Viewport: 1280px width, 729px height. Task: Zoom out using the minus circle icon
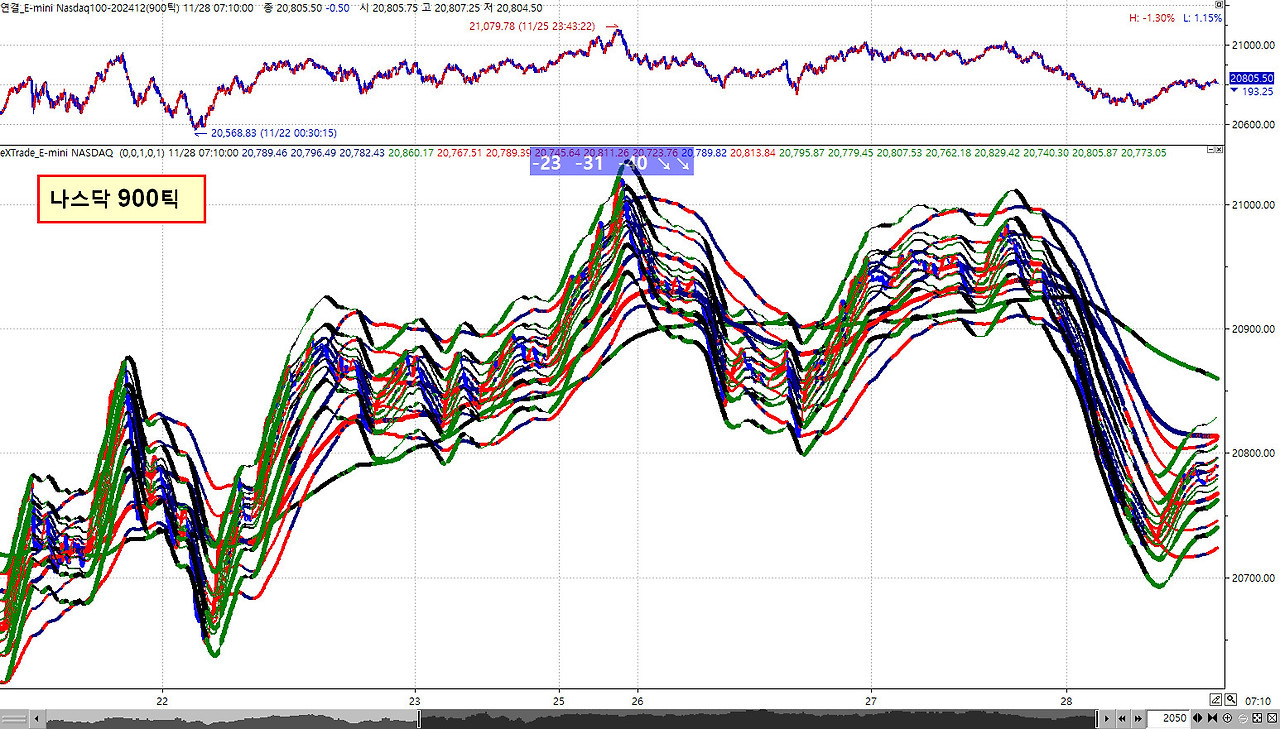tap(1243, 719)
